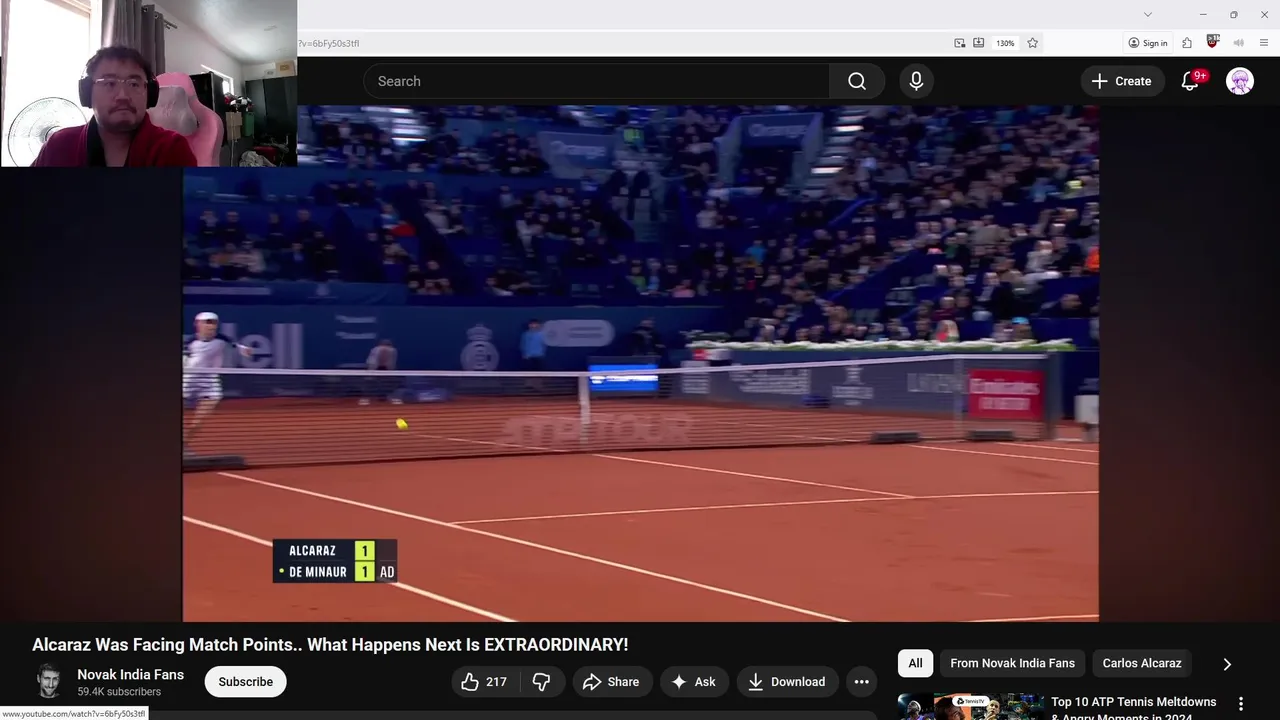
Task: Select the Carlos Alcaraz chip
Action: coord(1142,663)
